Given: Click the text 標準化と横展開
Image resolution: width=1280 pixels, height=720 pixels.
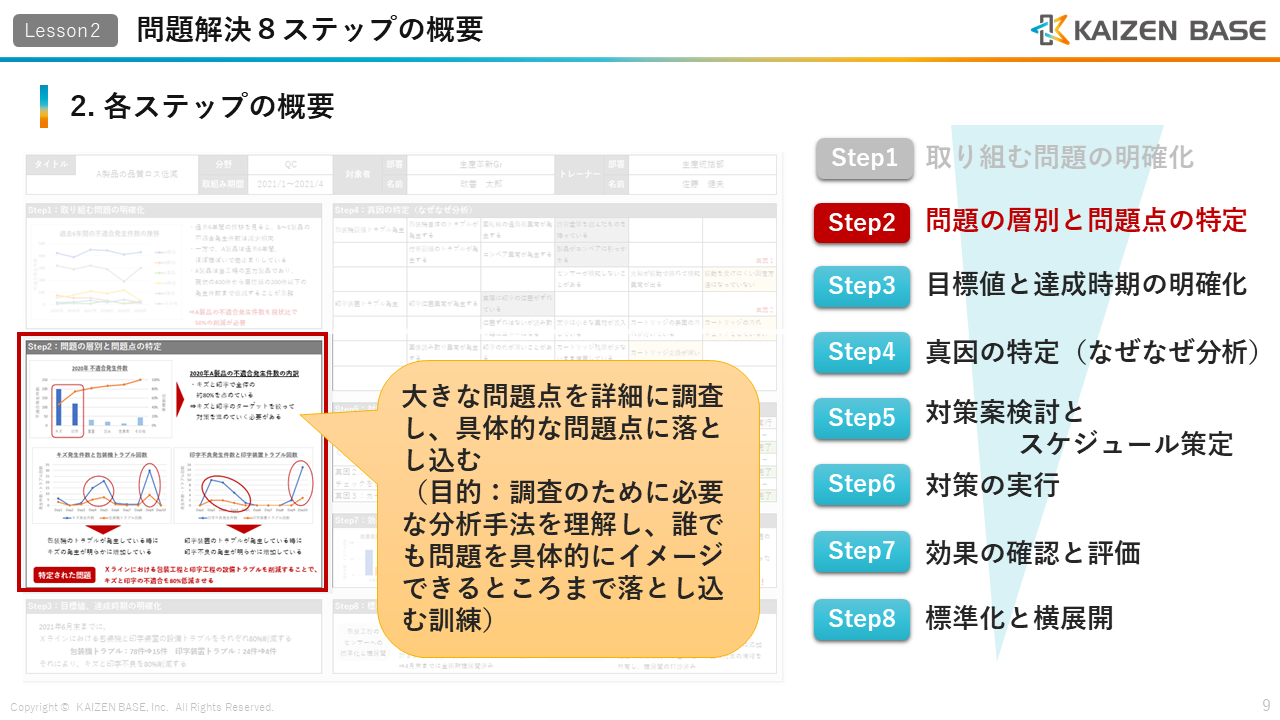Looking at the screenshot, I should (x=1019, y=618).
